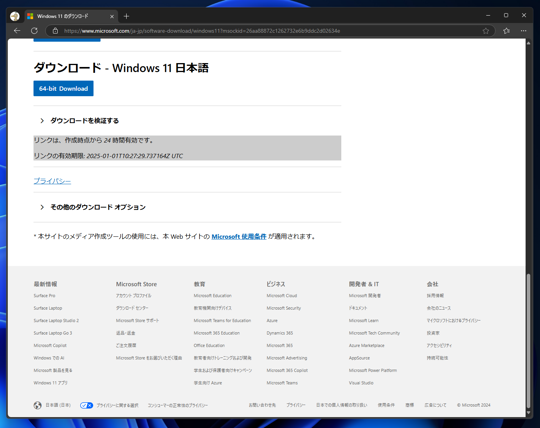Open Windows 11 アプリ footer link
540x428 pixels.
tap(51, 383)
